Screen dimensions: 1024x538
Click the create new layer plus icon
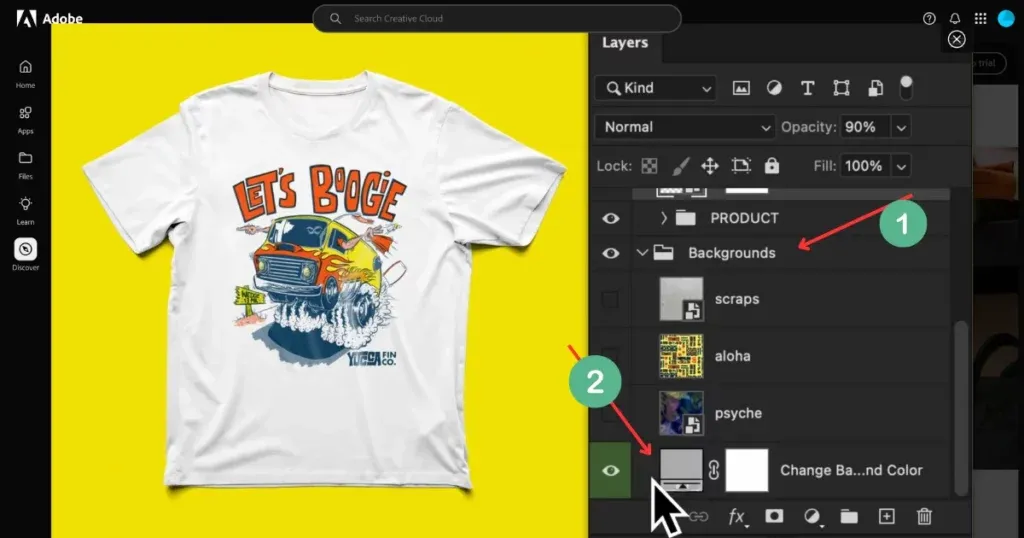[886, 516]
